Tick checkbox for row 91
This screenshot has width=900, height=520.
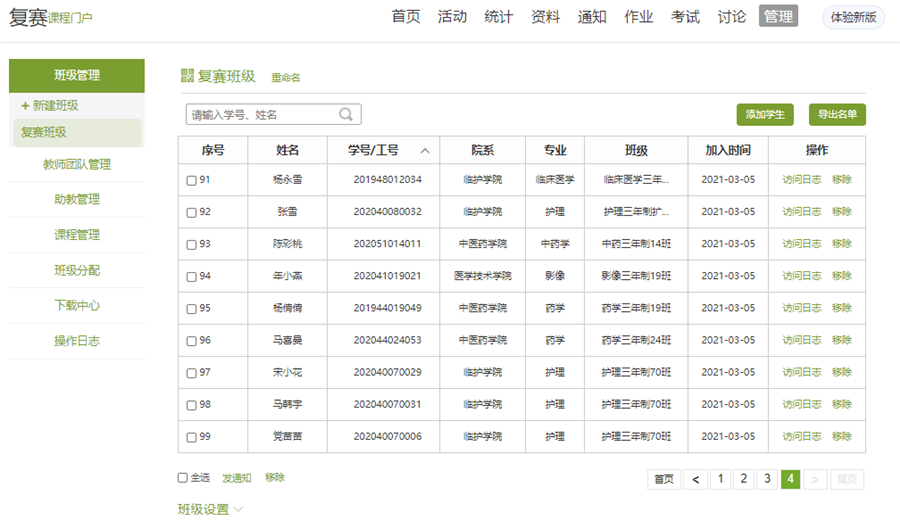click(192, 180)
